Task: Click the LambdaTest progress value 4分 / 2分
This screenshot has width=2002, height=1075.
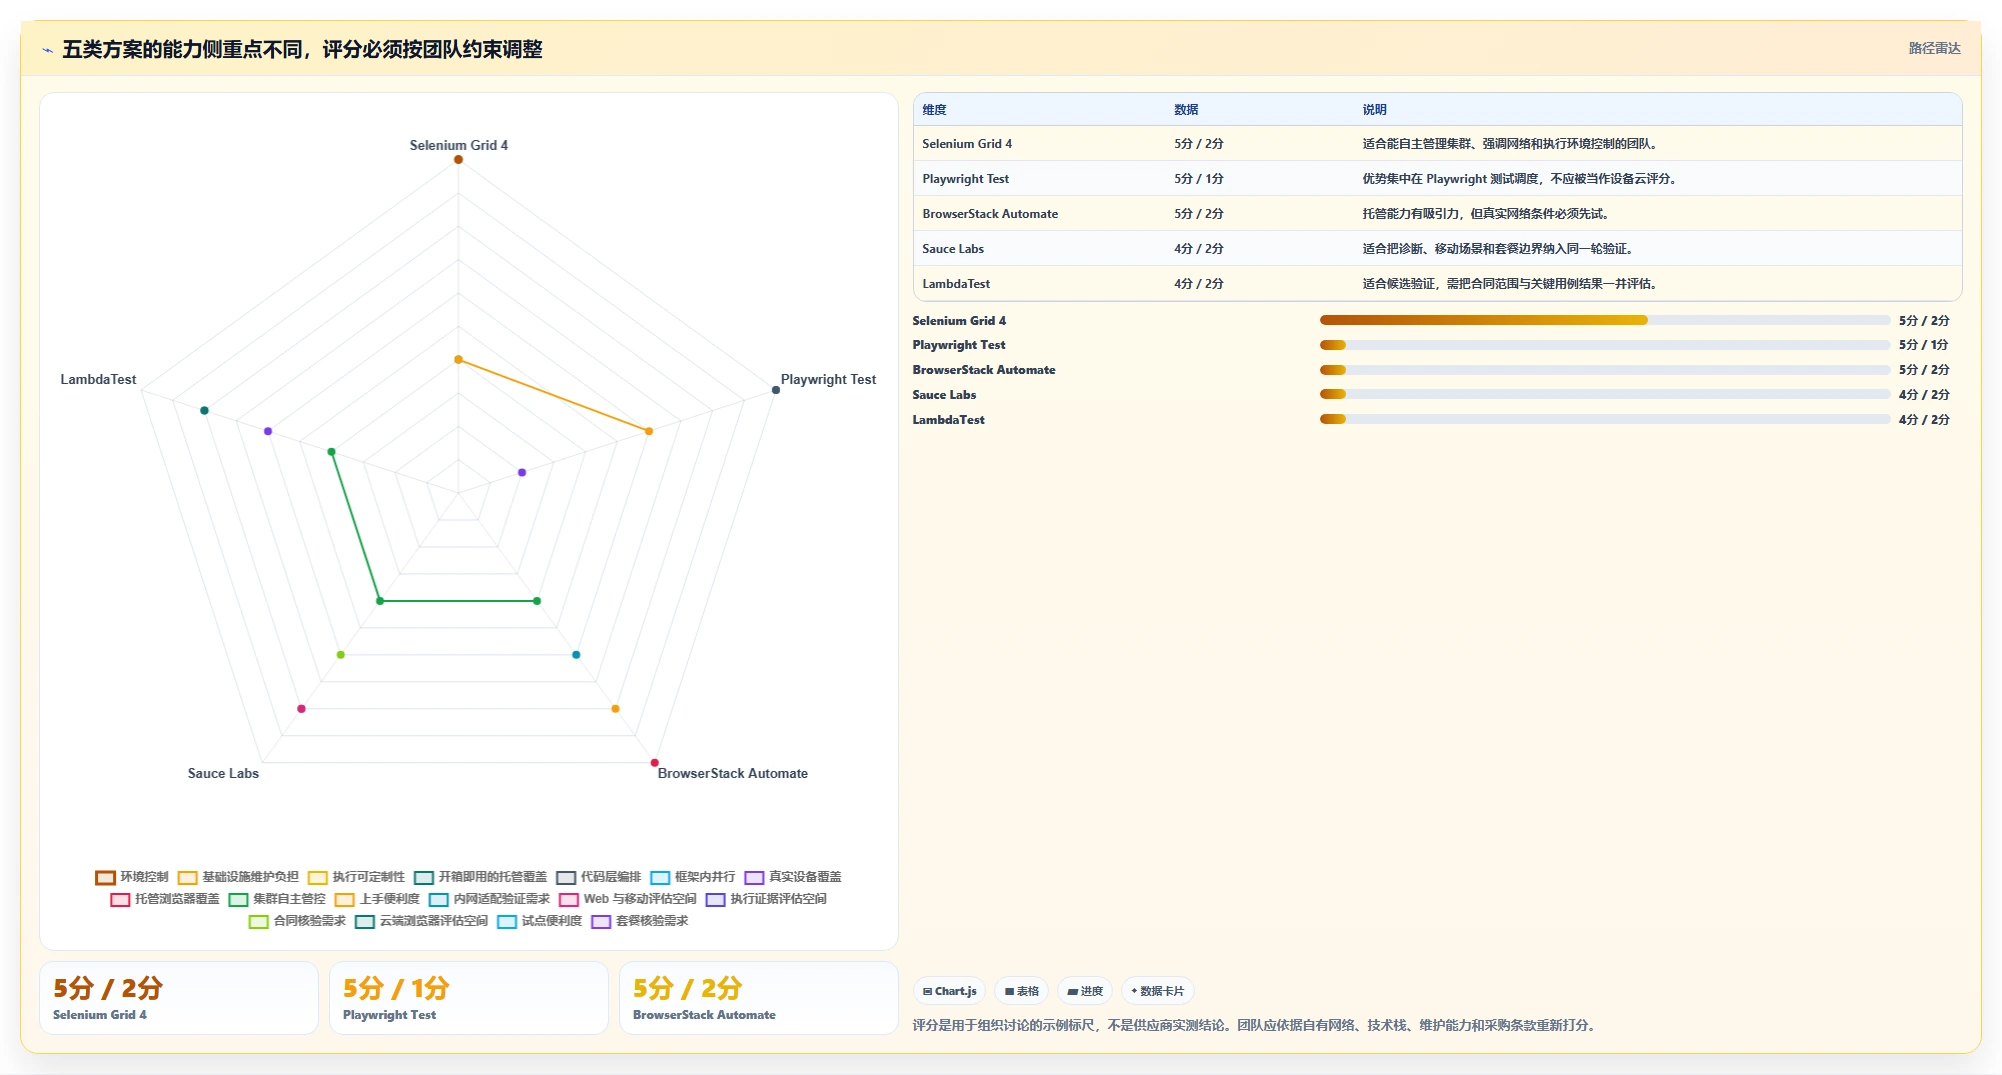Action: (1924, 420)
